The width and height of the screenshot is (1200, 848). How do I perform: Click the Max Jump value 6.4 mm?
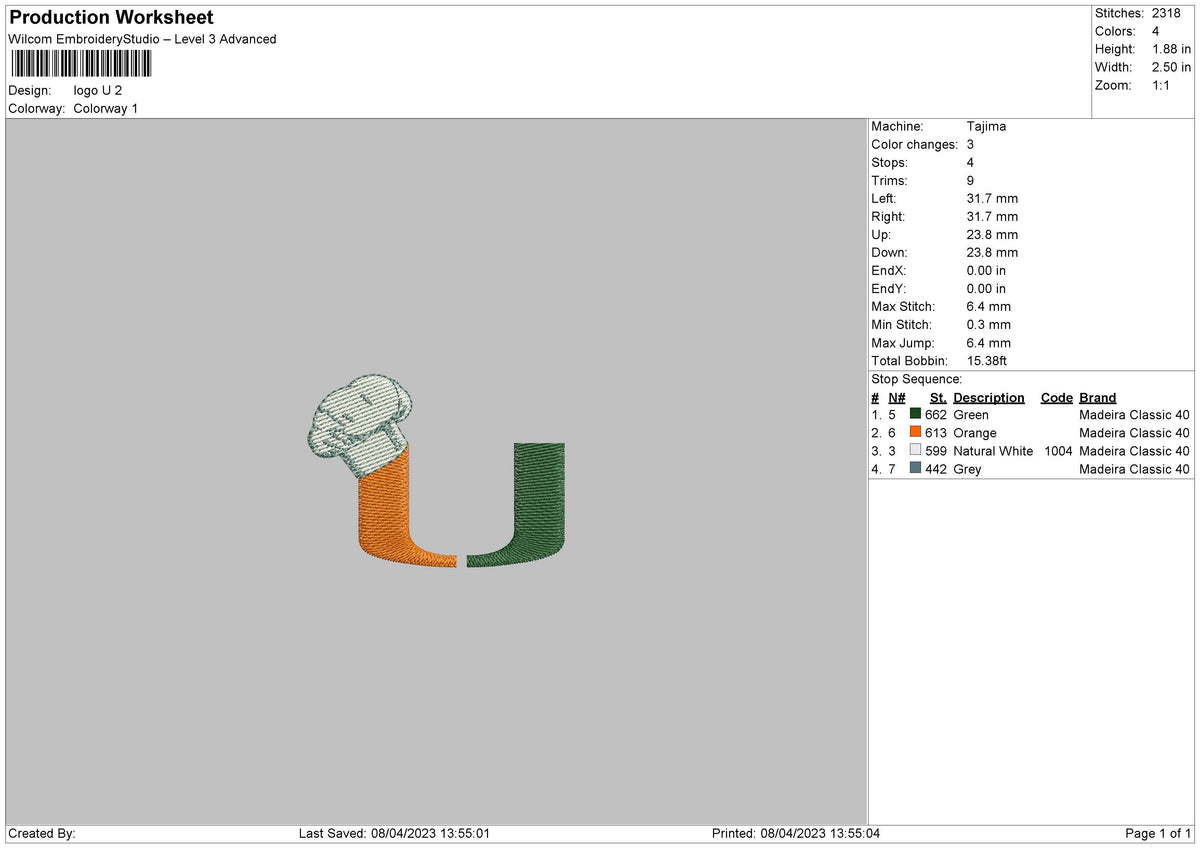pos(989,342)
